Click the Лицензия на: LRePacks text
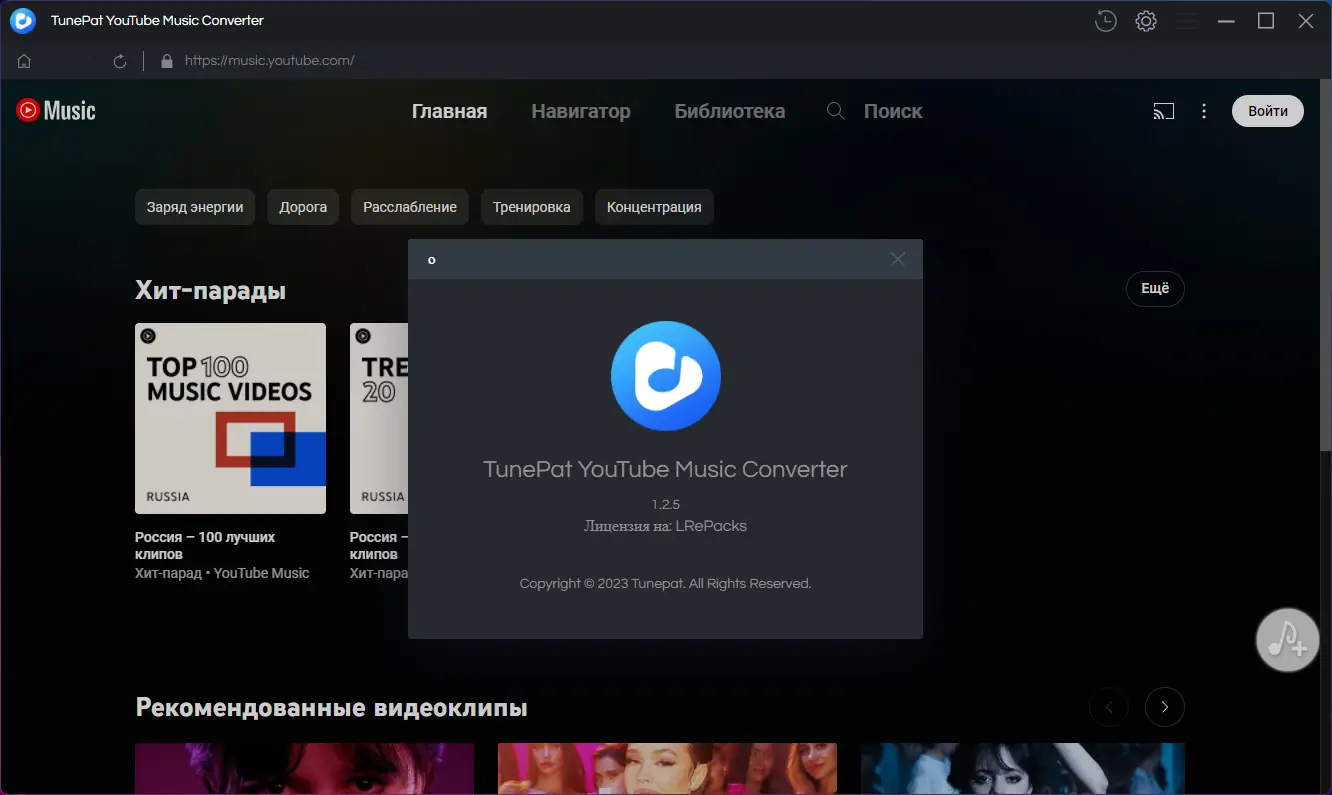The image size is (1332, 795). pyautogui.click(x=665, y=526)
